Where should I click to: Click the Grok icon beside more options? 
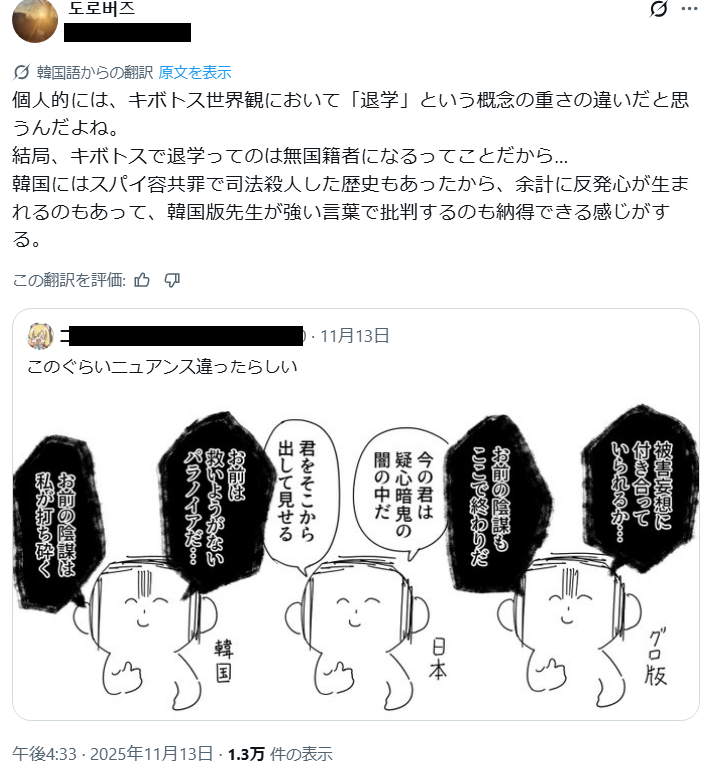coord(658,9)
